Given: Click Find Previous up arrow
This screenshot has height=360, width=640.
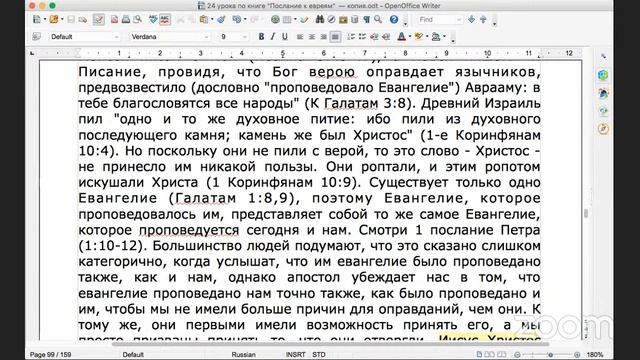Looking at the screenshot, I should point(483,19).
